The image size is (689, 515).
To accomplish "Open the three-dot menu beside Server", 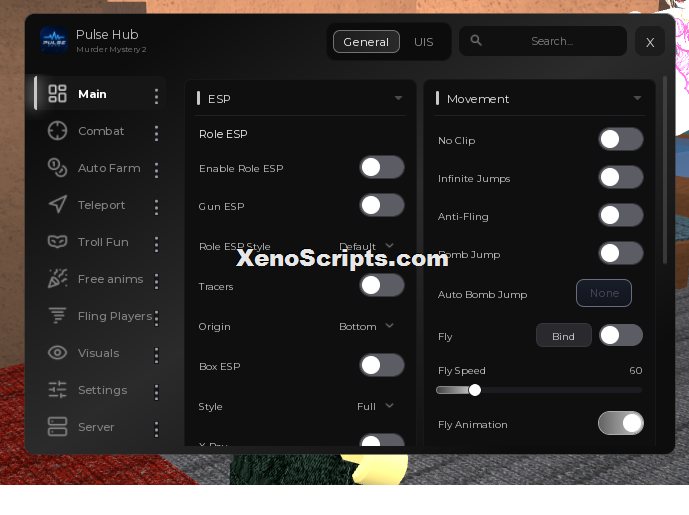I will pos(156,429).
